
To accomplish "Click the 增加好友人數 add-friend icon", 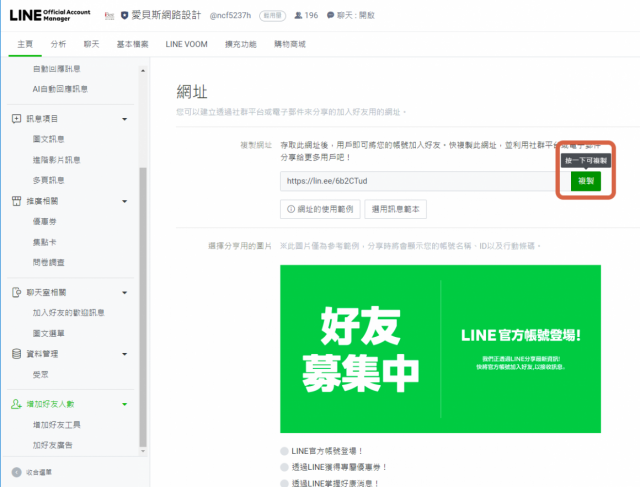I will 17,405.
